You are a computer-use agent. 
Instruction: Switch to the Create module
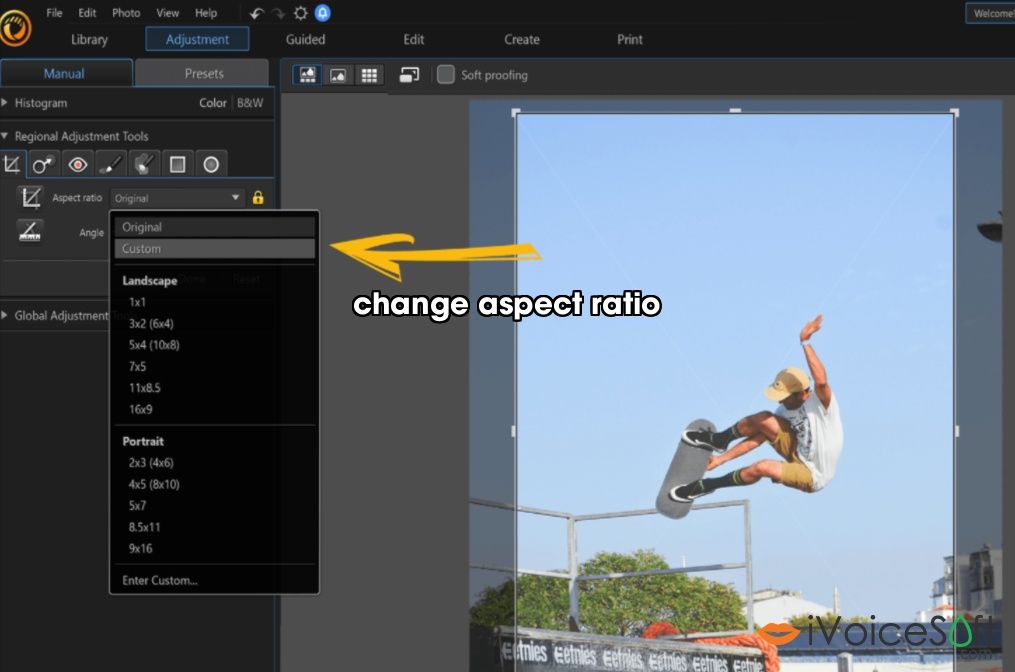point(522,39)
